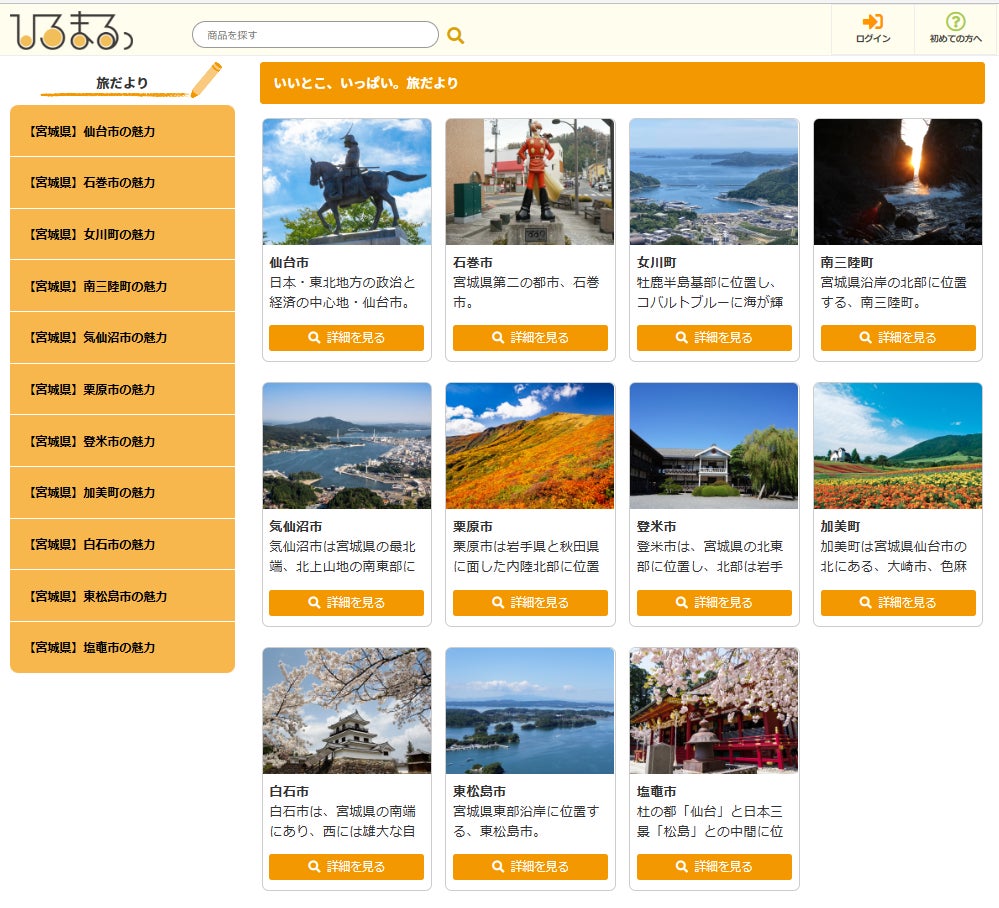Click the orange search magnifier icon
The height and width of the screenshot is (908, 999).
(x=456, y=36)
